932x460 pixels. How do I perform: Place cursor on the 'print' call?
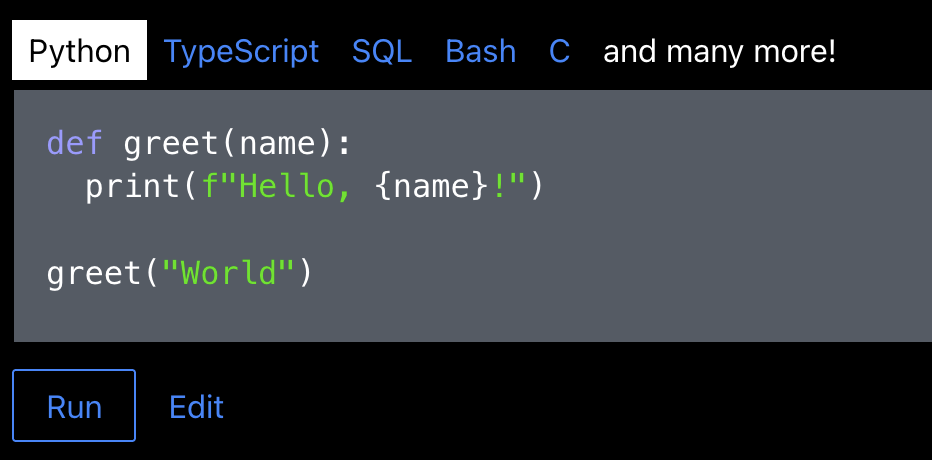[x=133, y=187]
